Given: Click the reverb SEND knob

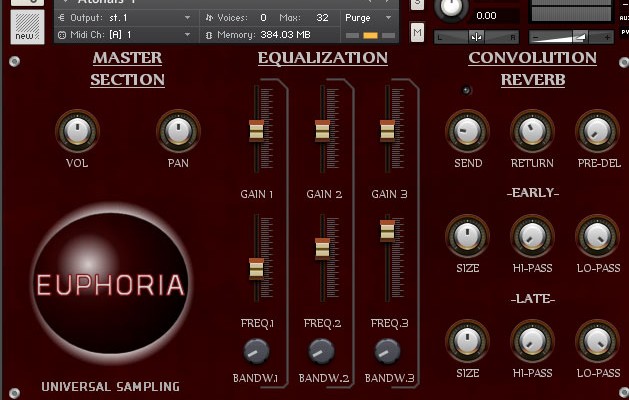Looking at the screenshot, I should 467,131.
